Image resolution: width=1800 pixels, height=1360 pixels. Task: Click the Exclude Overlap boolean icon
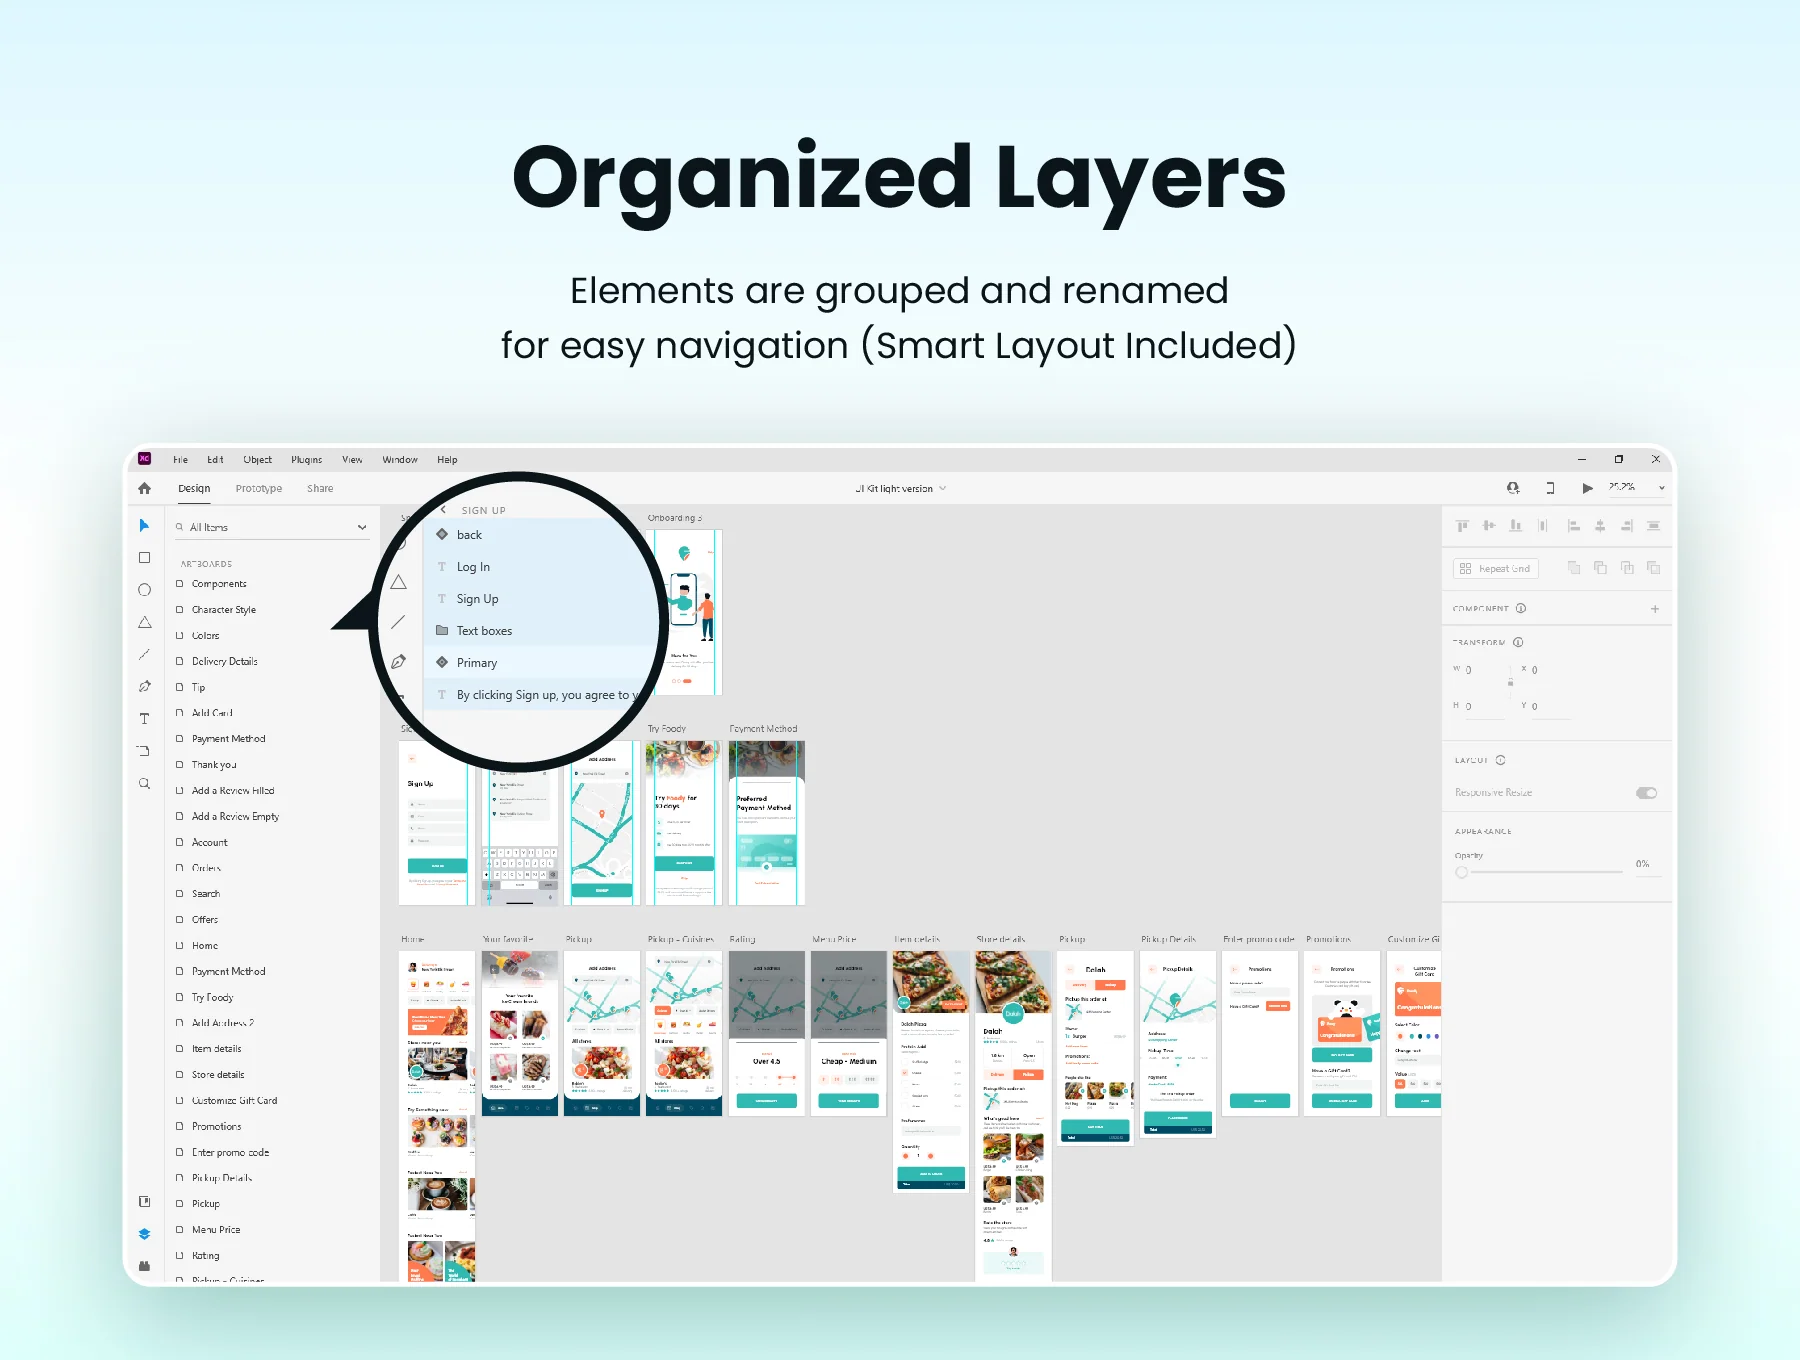(x=1654, y=568)
